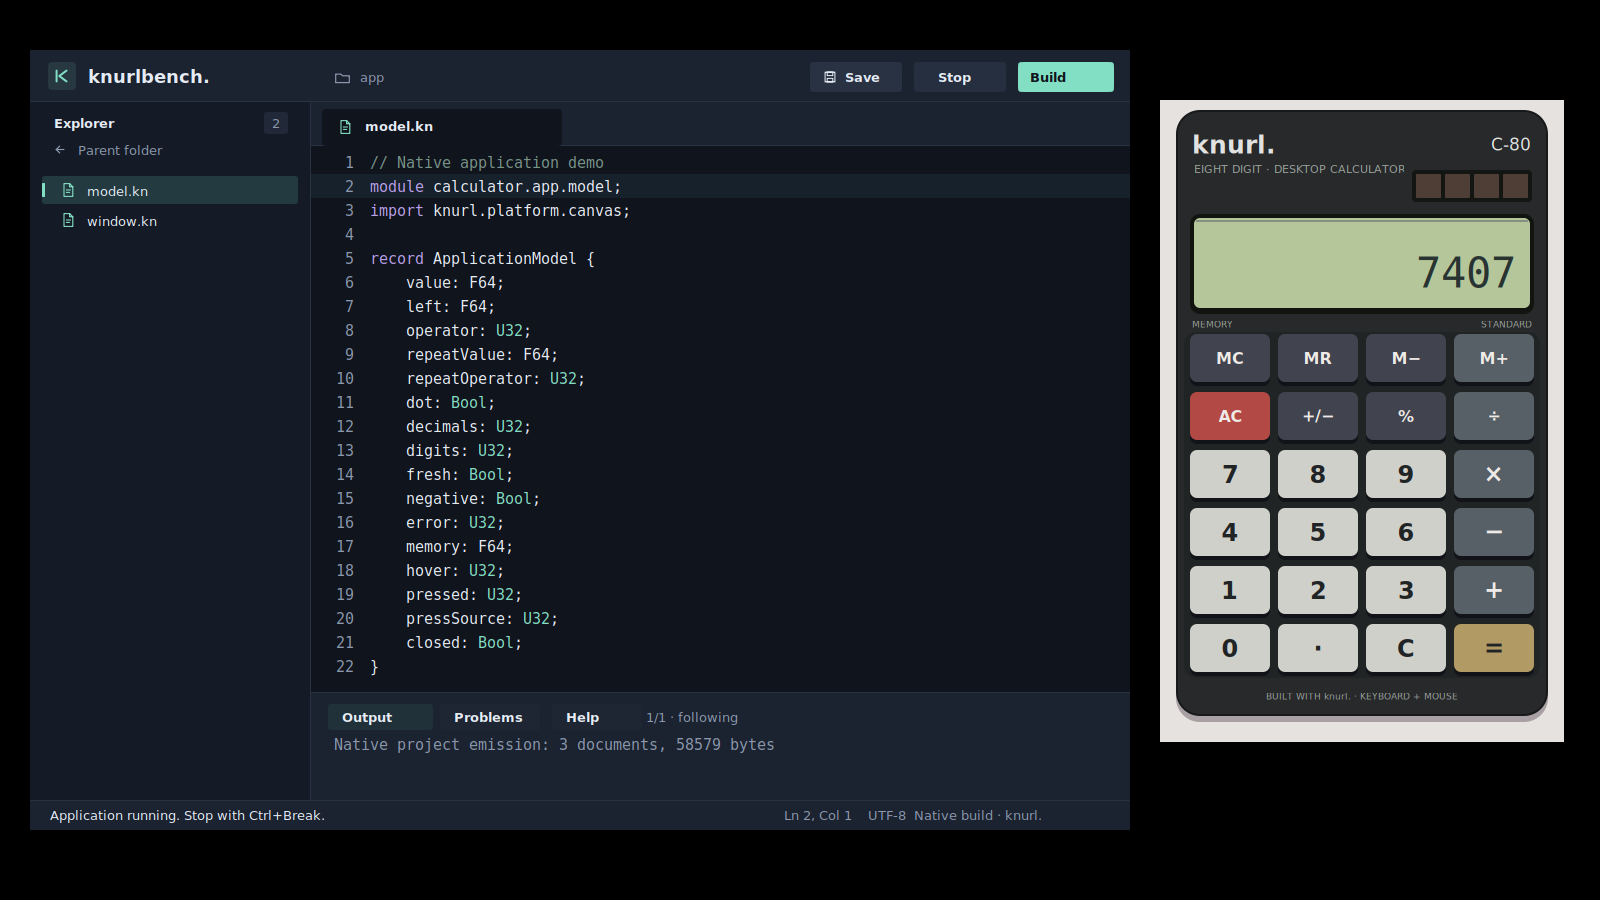Viewport: 1600px width, 900px height.
Task: Click 'UTF-8' in the status bar
Action: (887, 815)
